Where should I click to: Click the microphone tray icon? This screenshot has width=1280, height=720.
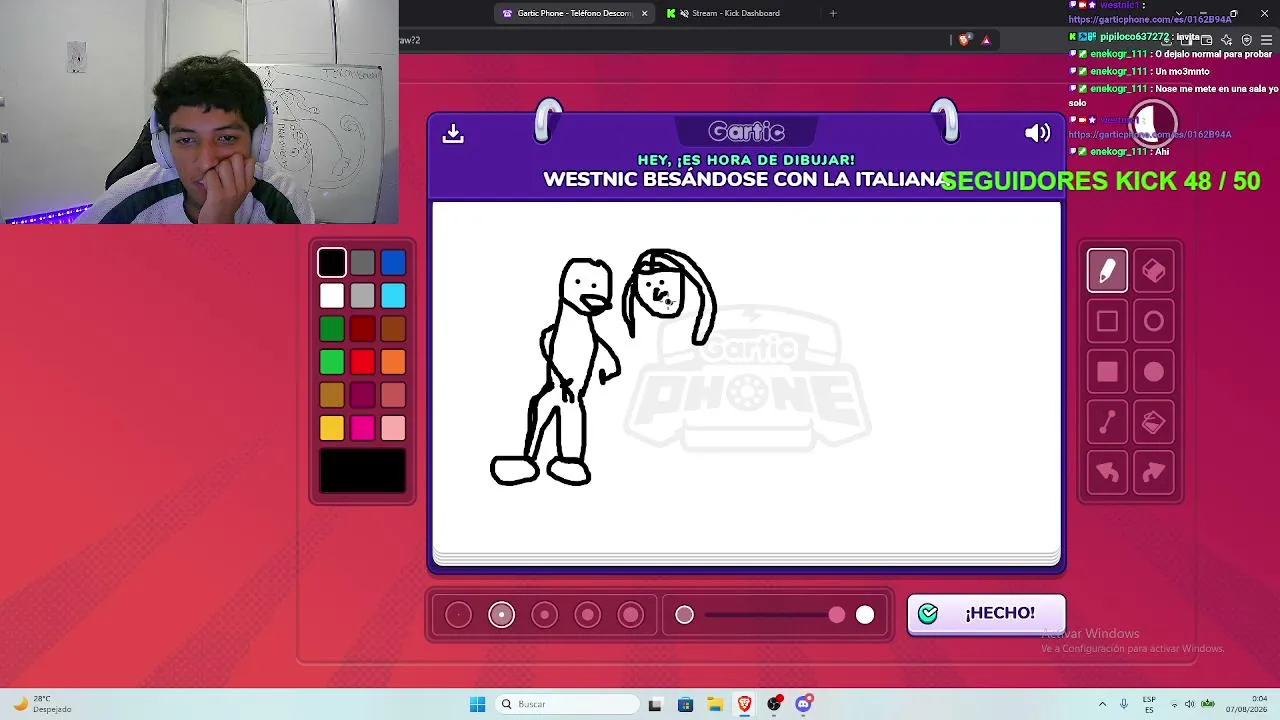coord(1124,704)
